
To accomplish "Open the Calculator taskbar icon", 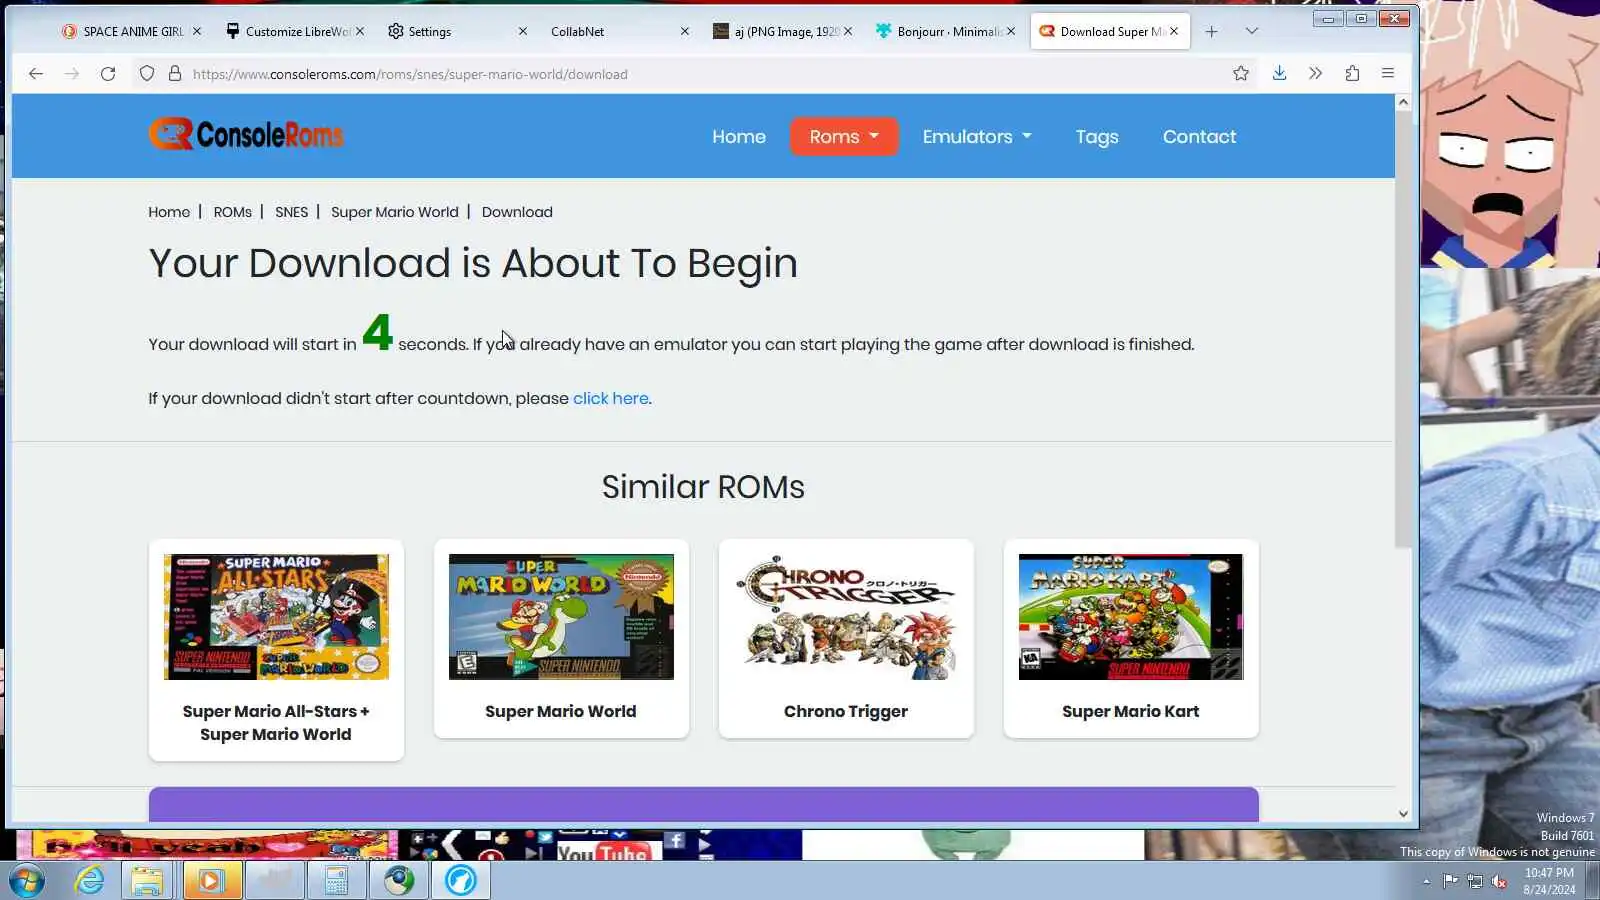I will (x=336, y=881).
